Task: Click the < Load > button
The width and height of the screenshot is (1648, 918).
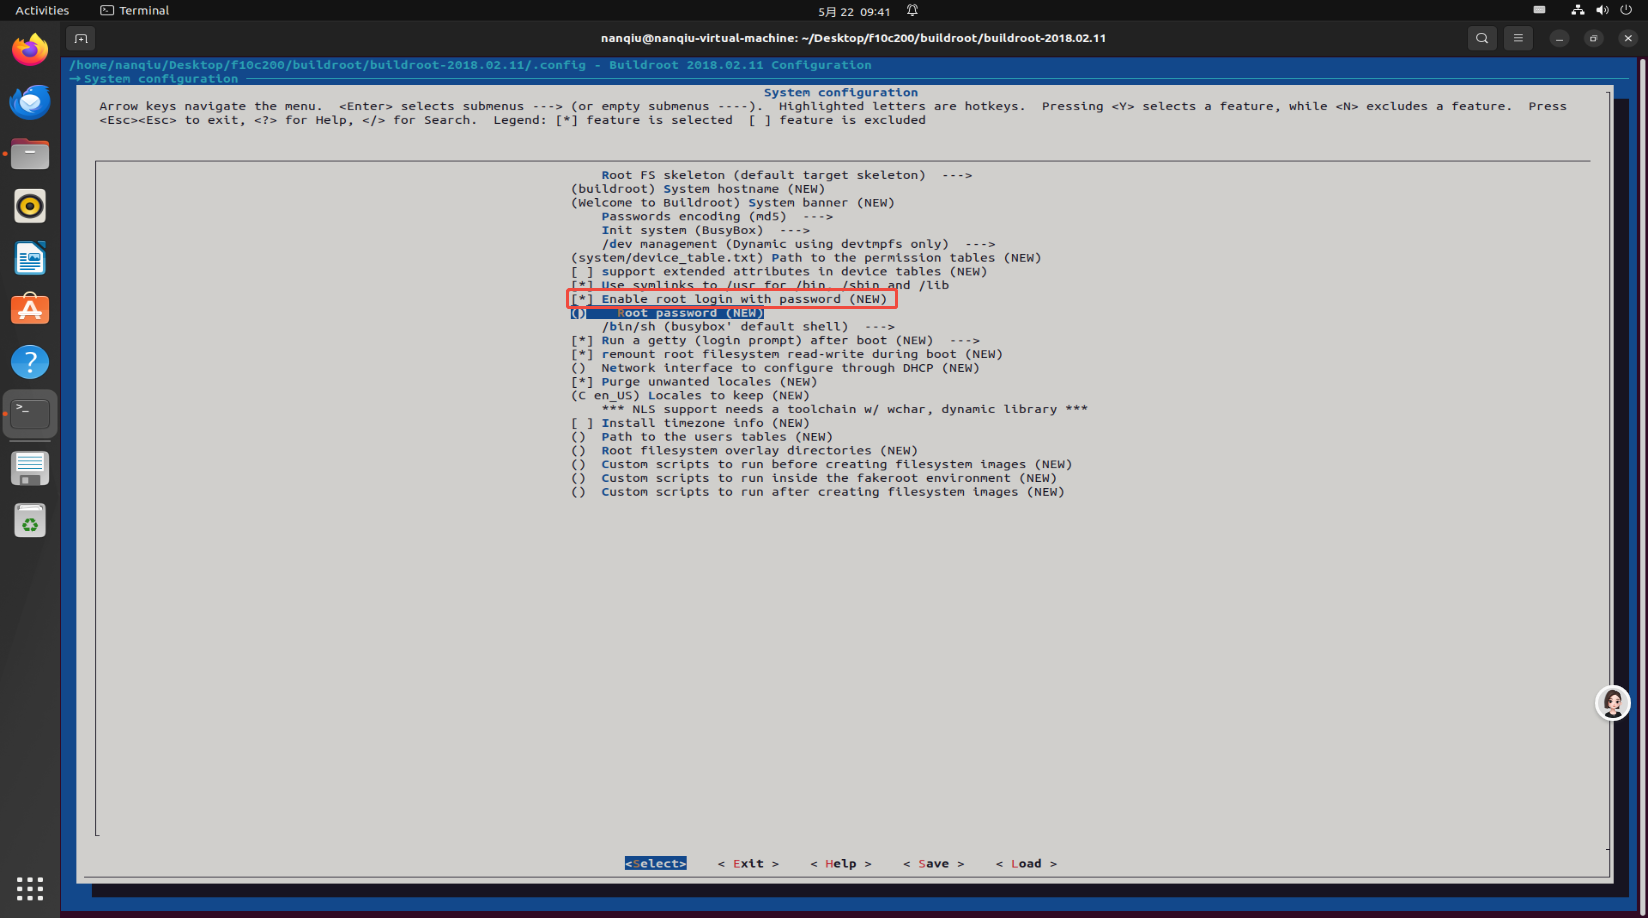Action: point(1026,863)
